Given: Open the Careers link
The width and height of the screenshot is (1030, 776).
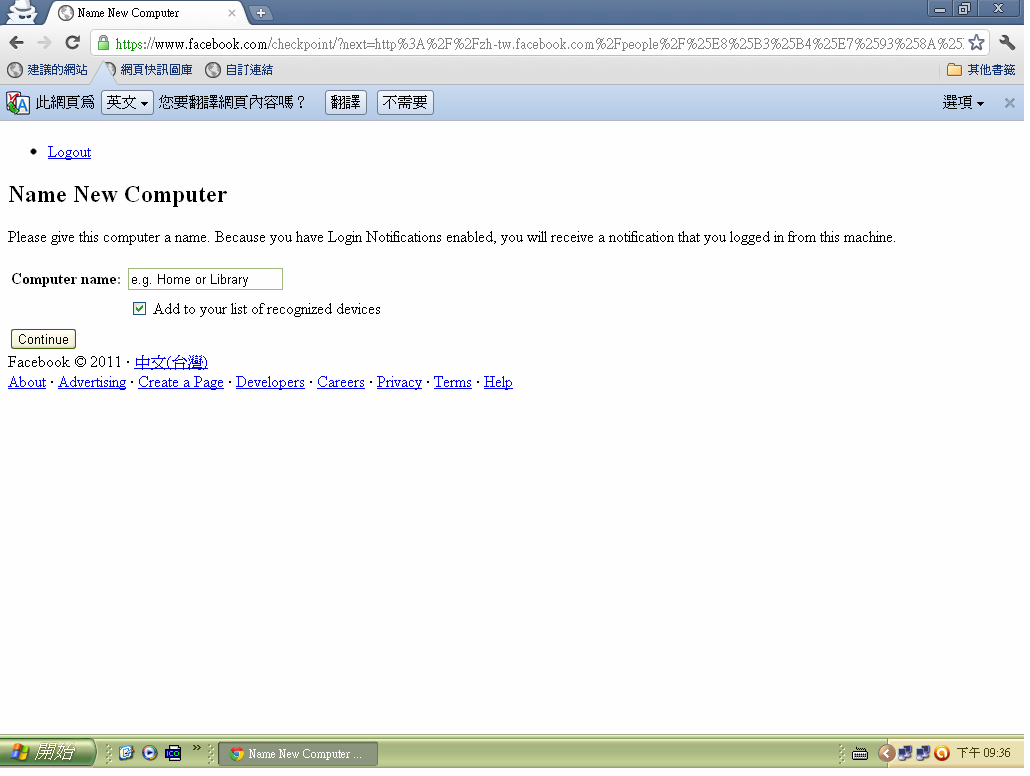Looking at the screenshot, I should point(340,382).
